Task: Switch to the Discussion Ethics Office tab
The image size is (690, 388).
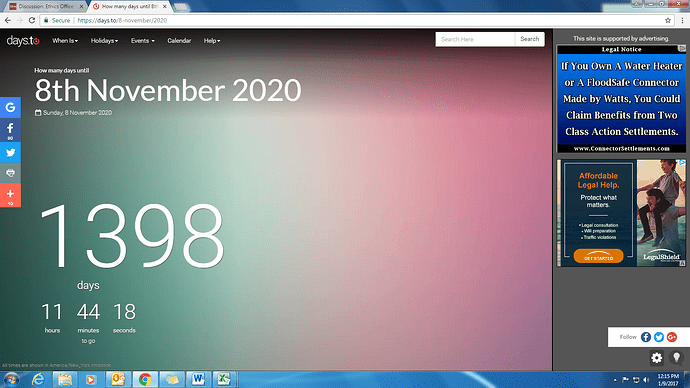Action: tap(46, 7)
